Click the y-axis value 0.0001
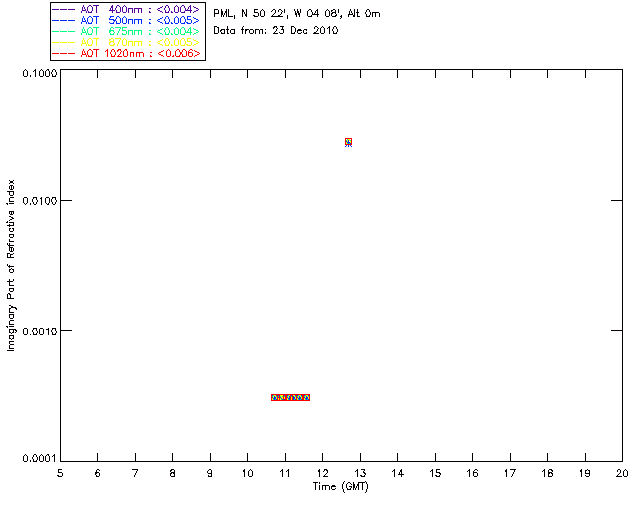 [x=40, y=459]
